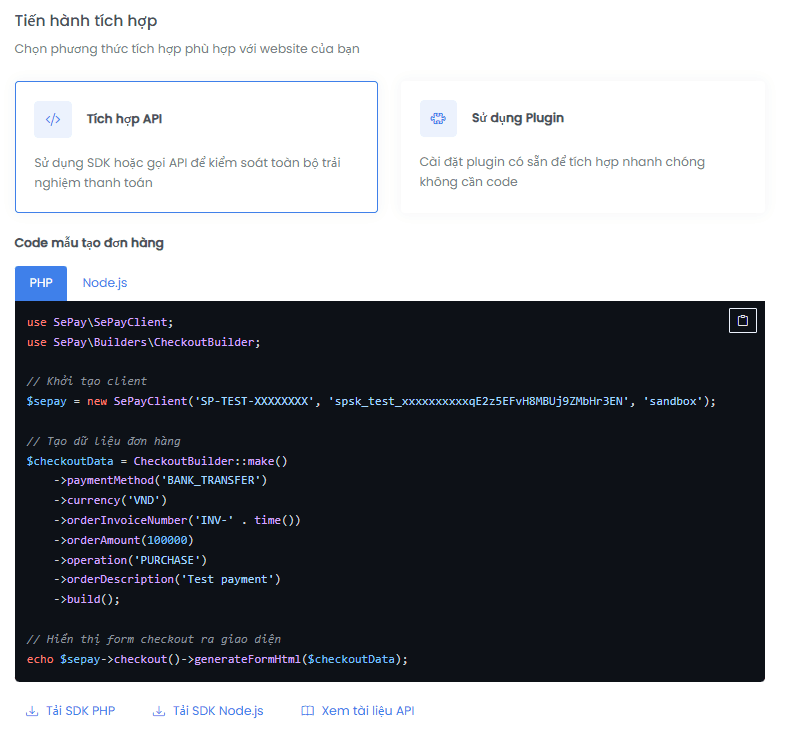Click the code brackets icon in API card
The height and width of the screenshot is (736, 786).
pos(53,119)
